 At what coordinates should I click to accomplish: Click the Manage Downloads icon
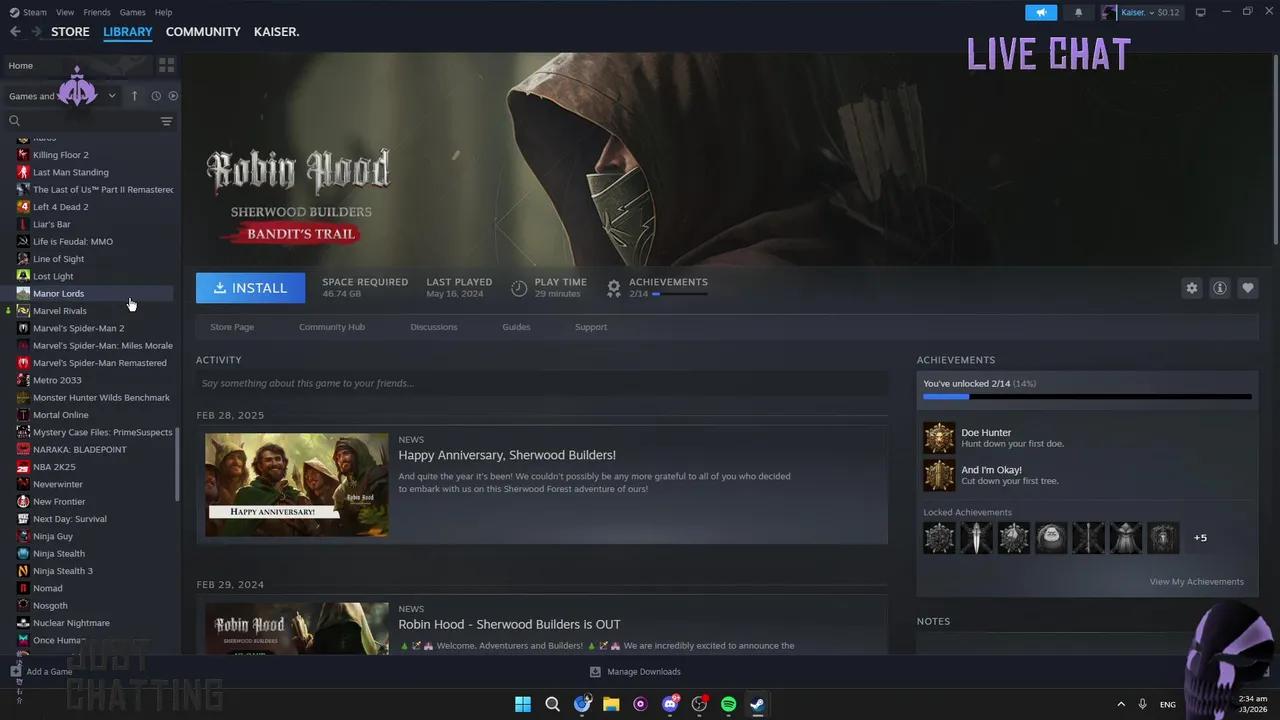point(595,672)
